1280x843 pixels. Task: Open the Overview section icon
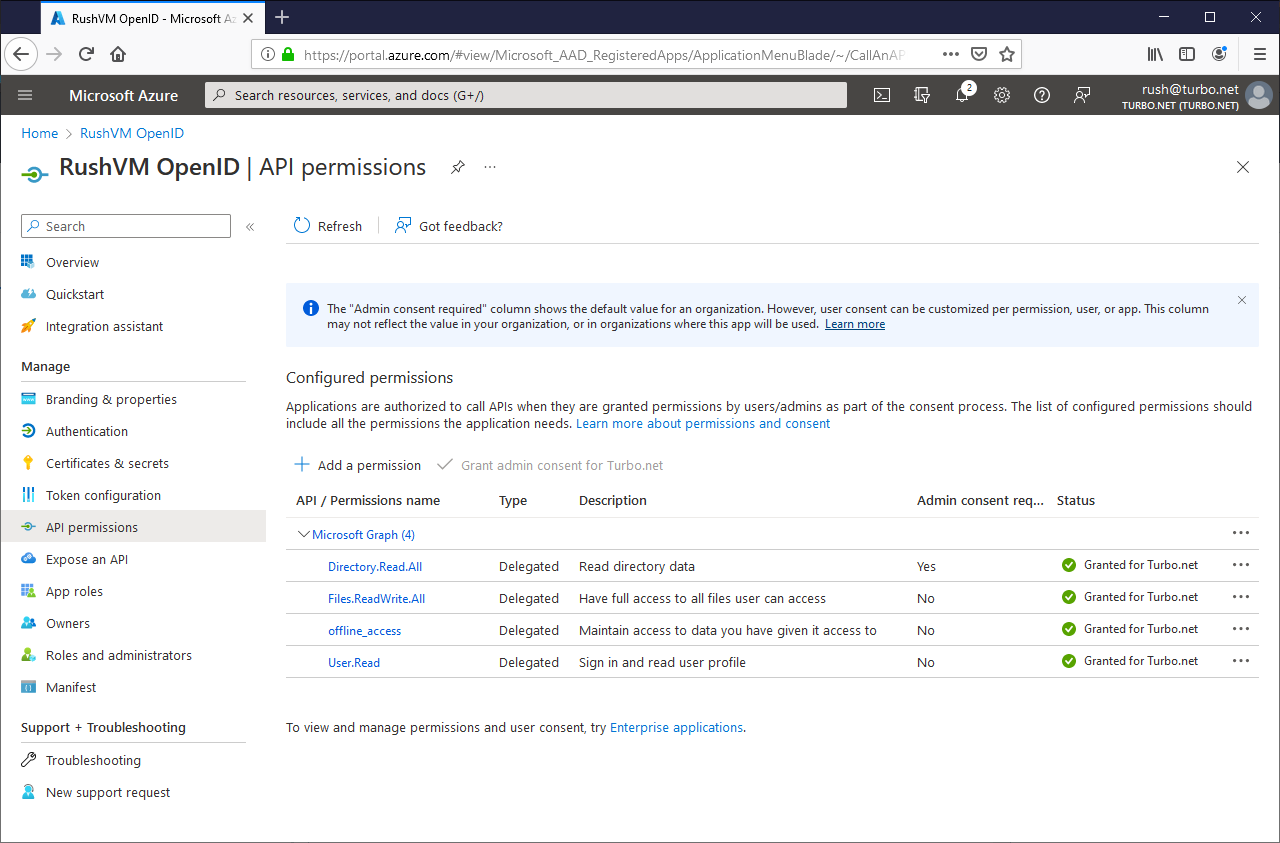[27, 262]
